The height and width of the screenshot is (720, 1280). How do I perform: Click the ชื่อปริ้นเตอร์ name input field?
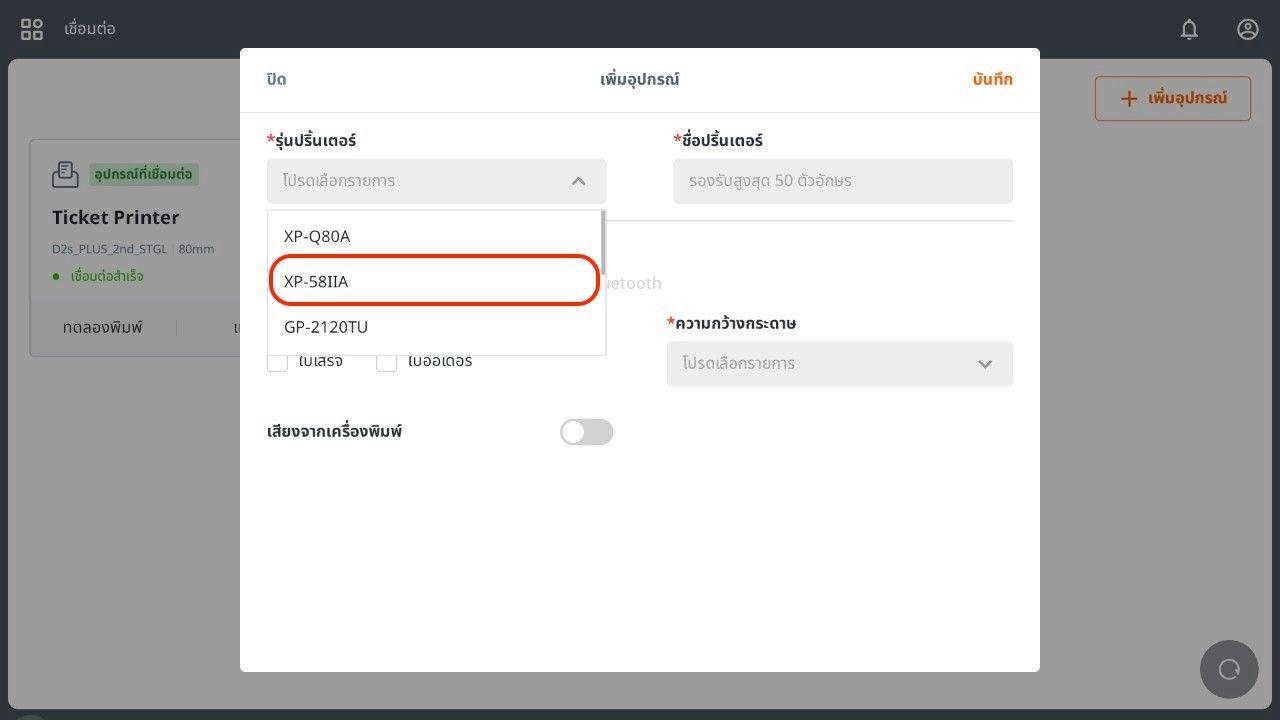tap(842, 181)
